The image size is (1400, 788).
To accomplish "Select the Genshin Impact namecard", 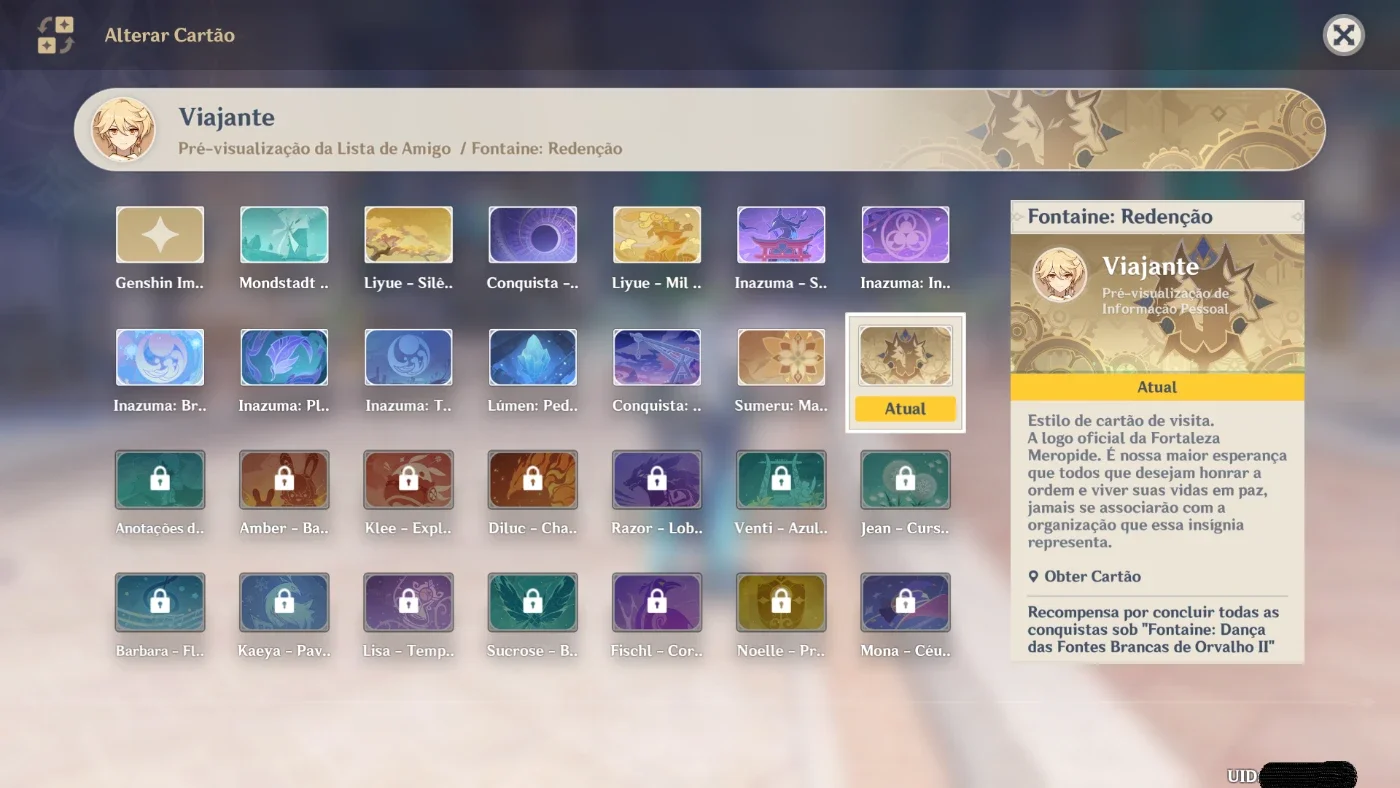I will pos(160,235).
